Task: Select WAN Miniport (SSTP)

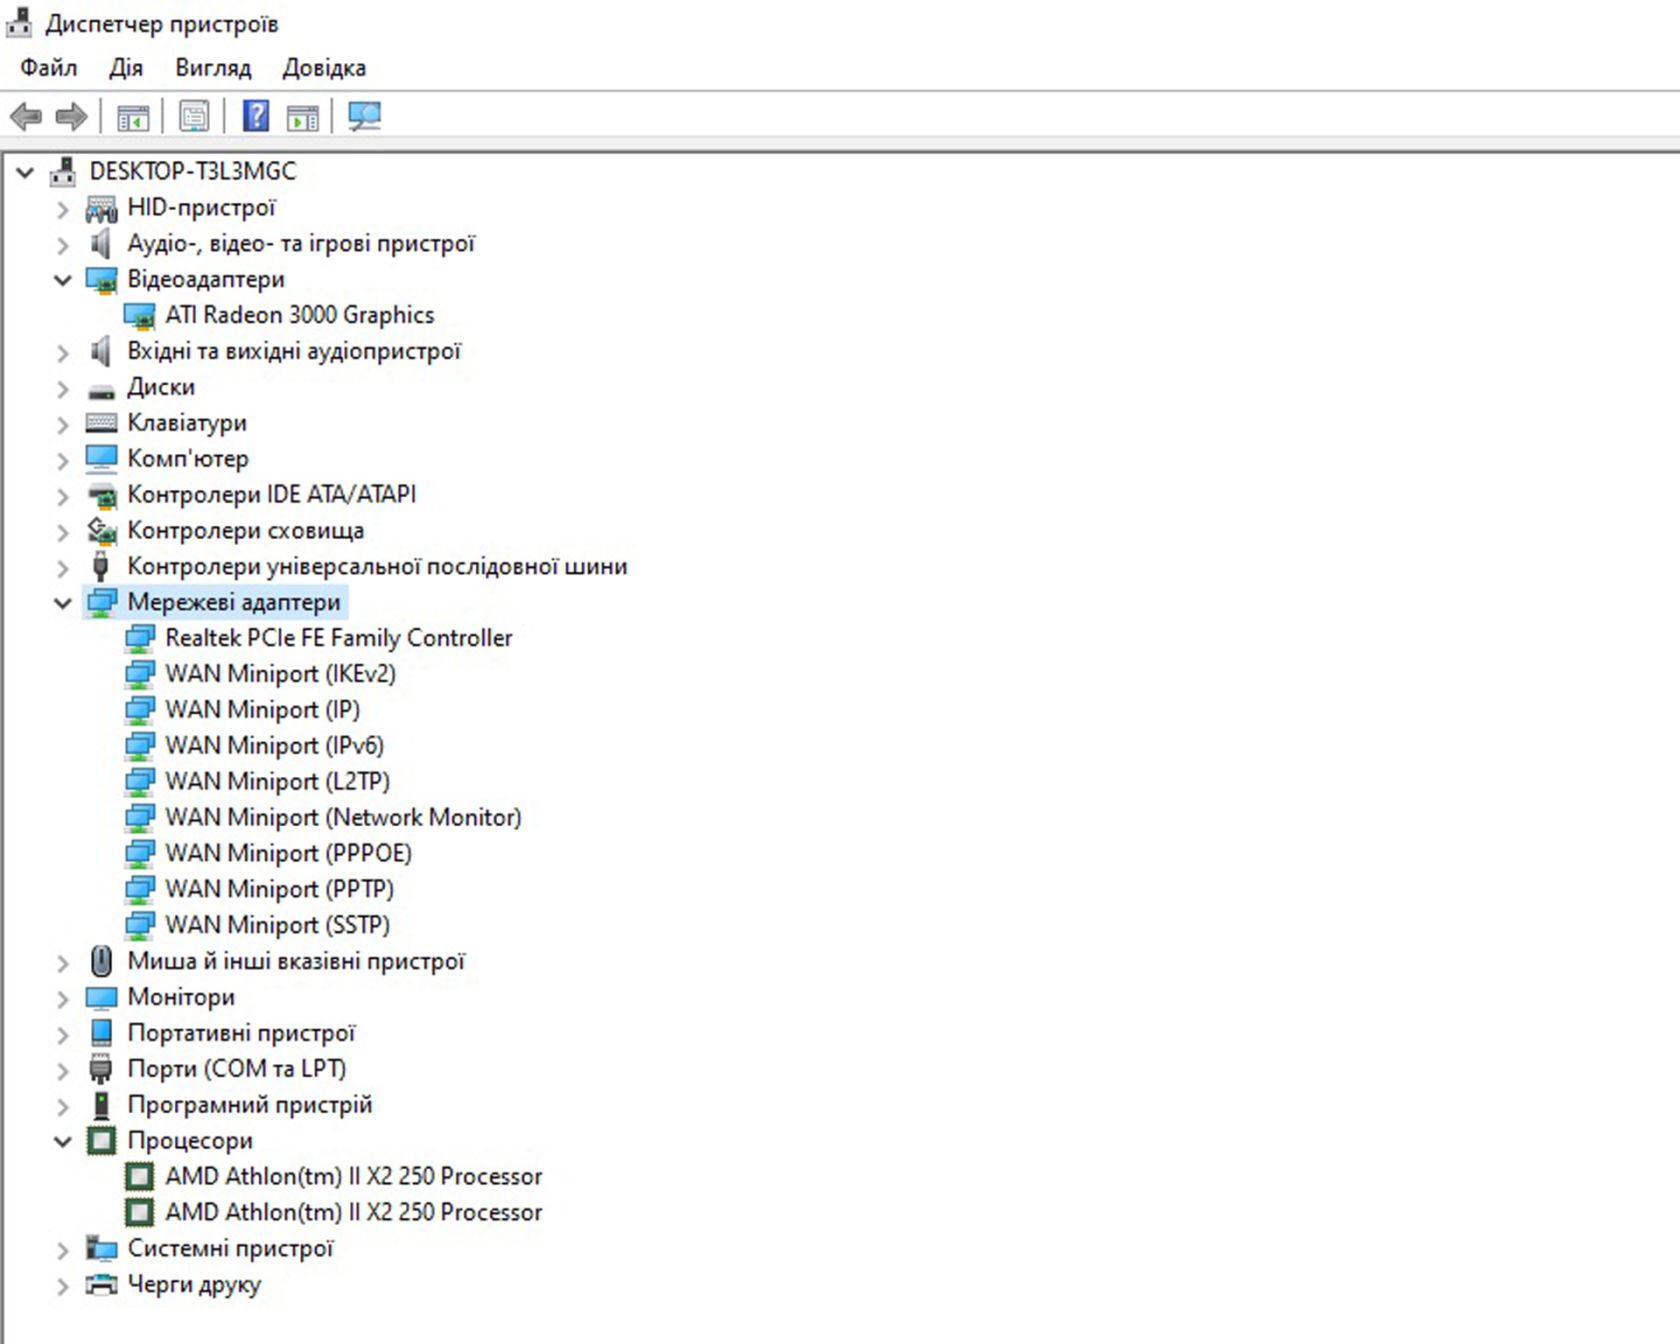Action: 277,925
